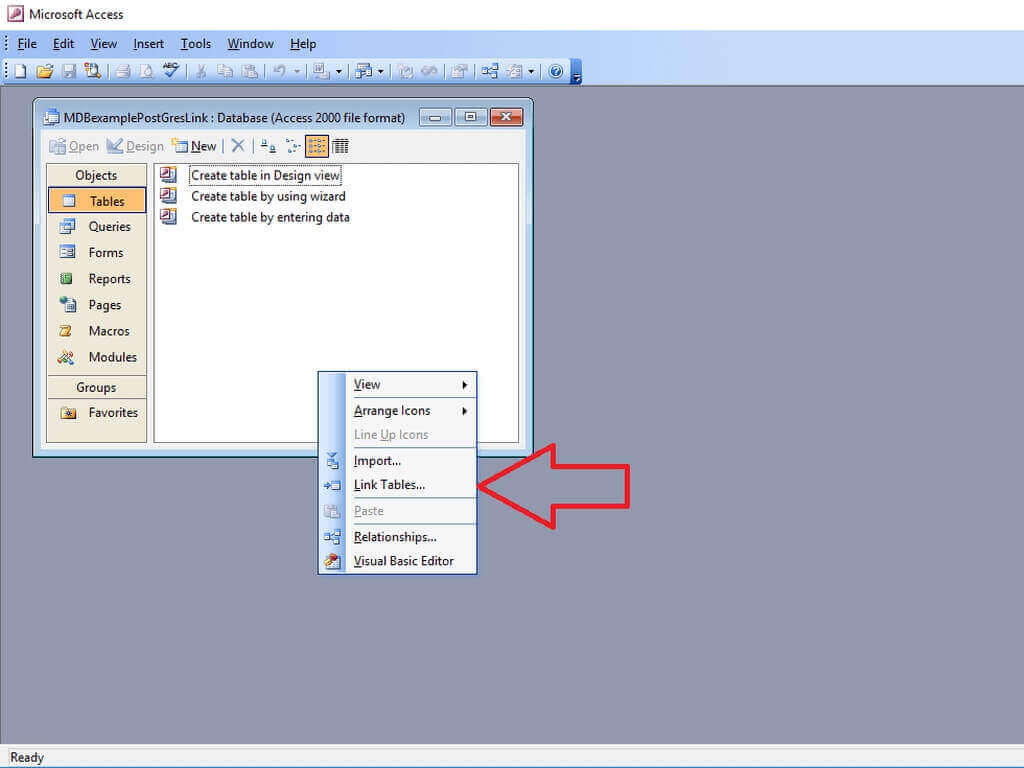Open Microsoft Access Help via the question mark icon

558,71
